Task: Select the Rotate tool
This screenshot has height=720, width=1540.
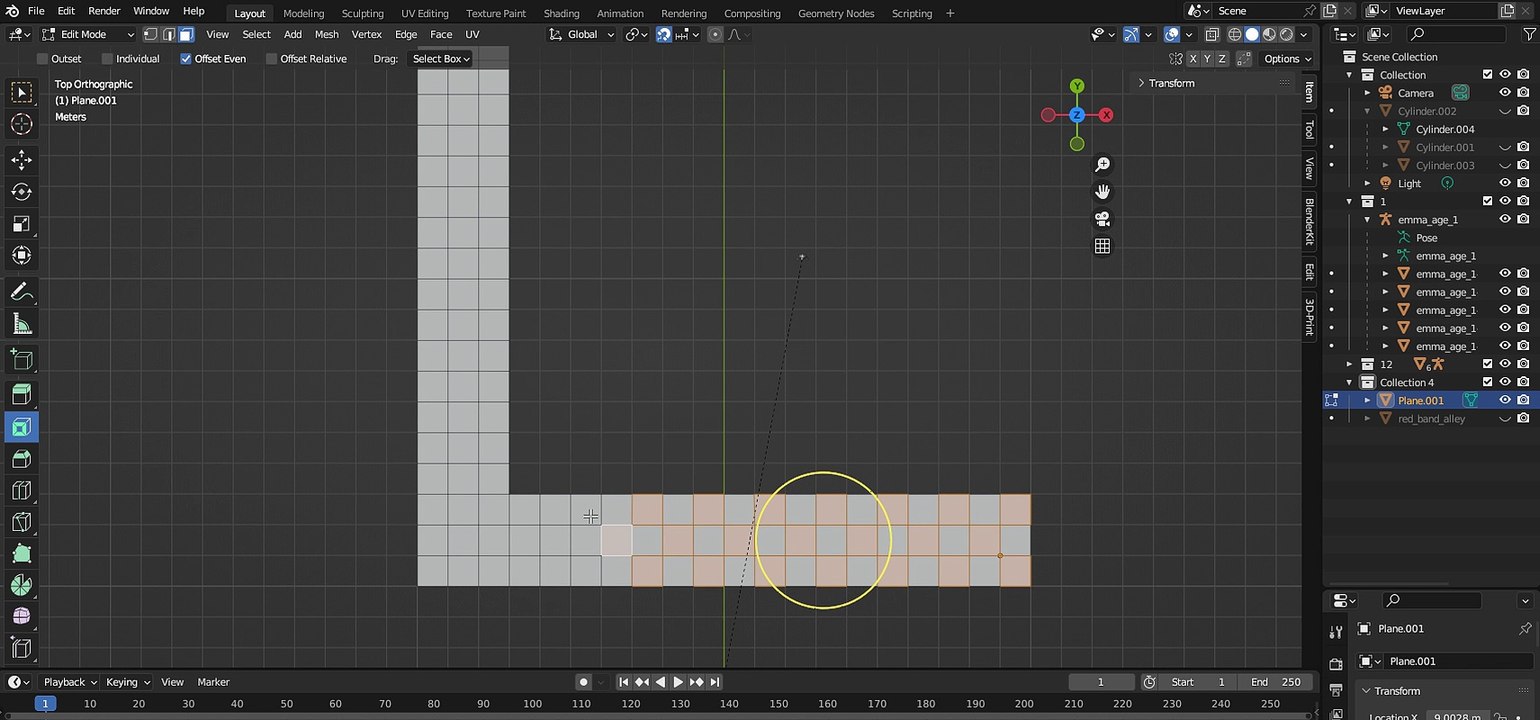Action: pos(21,192)
